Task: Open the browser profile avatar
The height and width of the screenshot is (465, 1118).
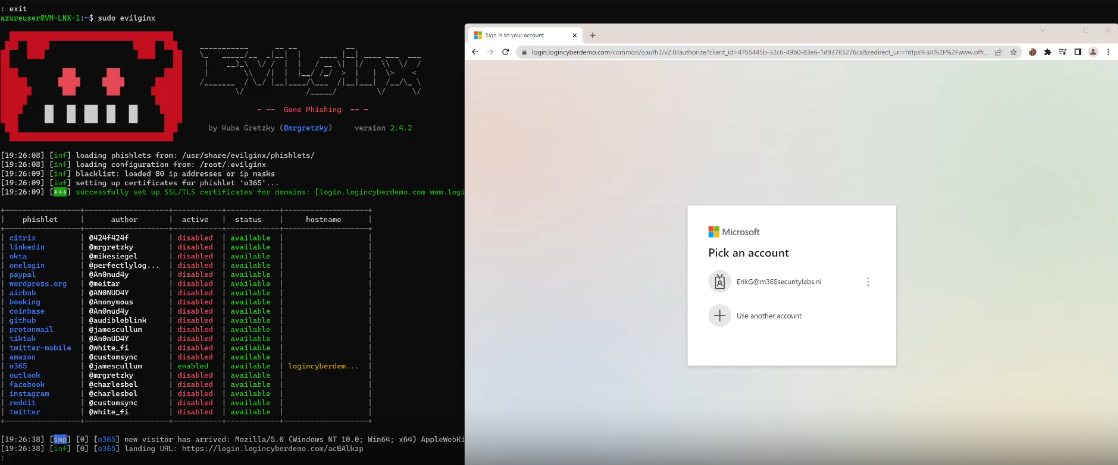Action: (x=1092, y=52)
